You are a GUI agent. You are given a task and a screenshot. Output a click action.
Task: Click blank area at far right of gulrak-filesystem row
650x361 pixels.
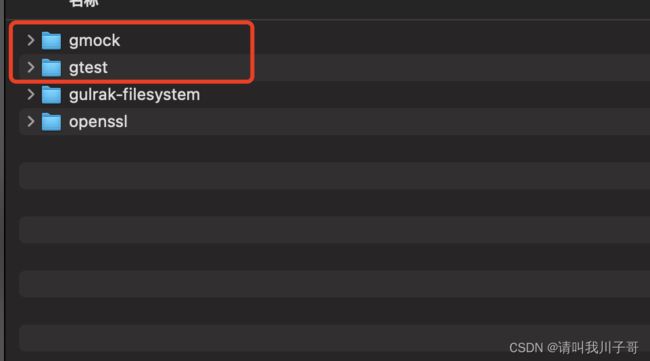(x=539, y=95)
